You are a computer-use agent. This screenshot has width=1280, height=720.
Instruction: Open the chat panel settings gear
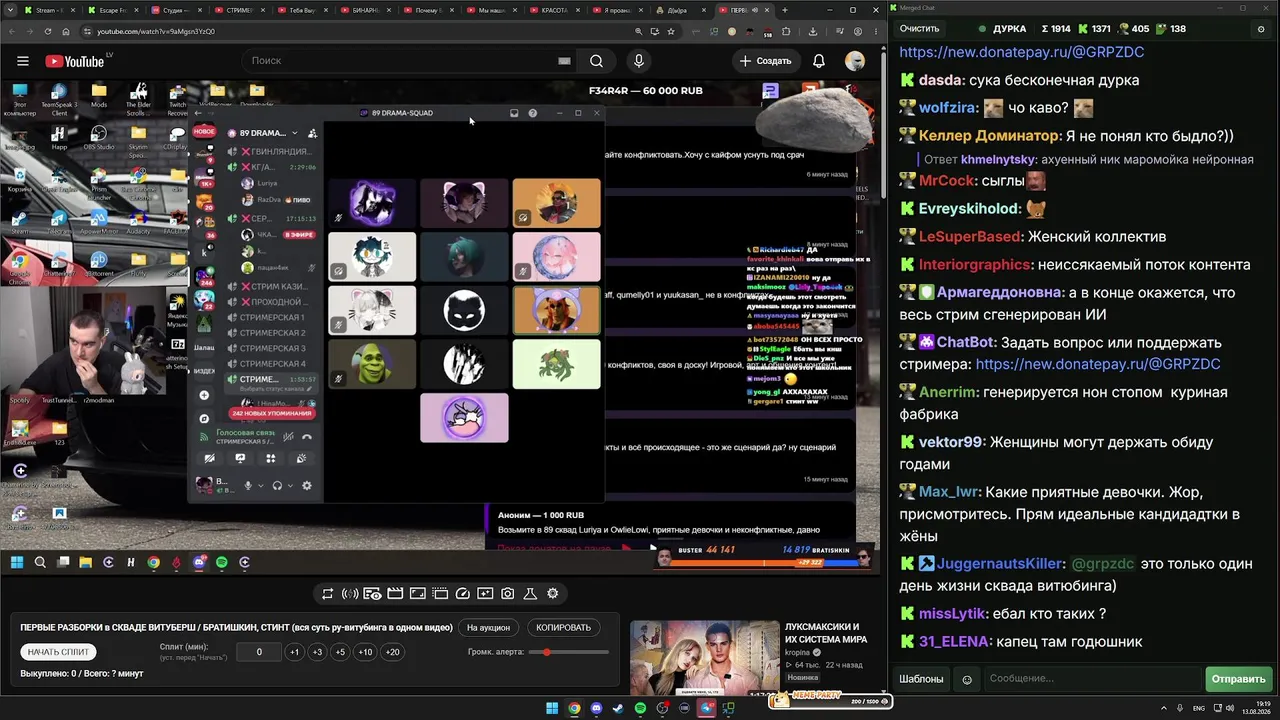coord(1261,29)
